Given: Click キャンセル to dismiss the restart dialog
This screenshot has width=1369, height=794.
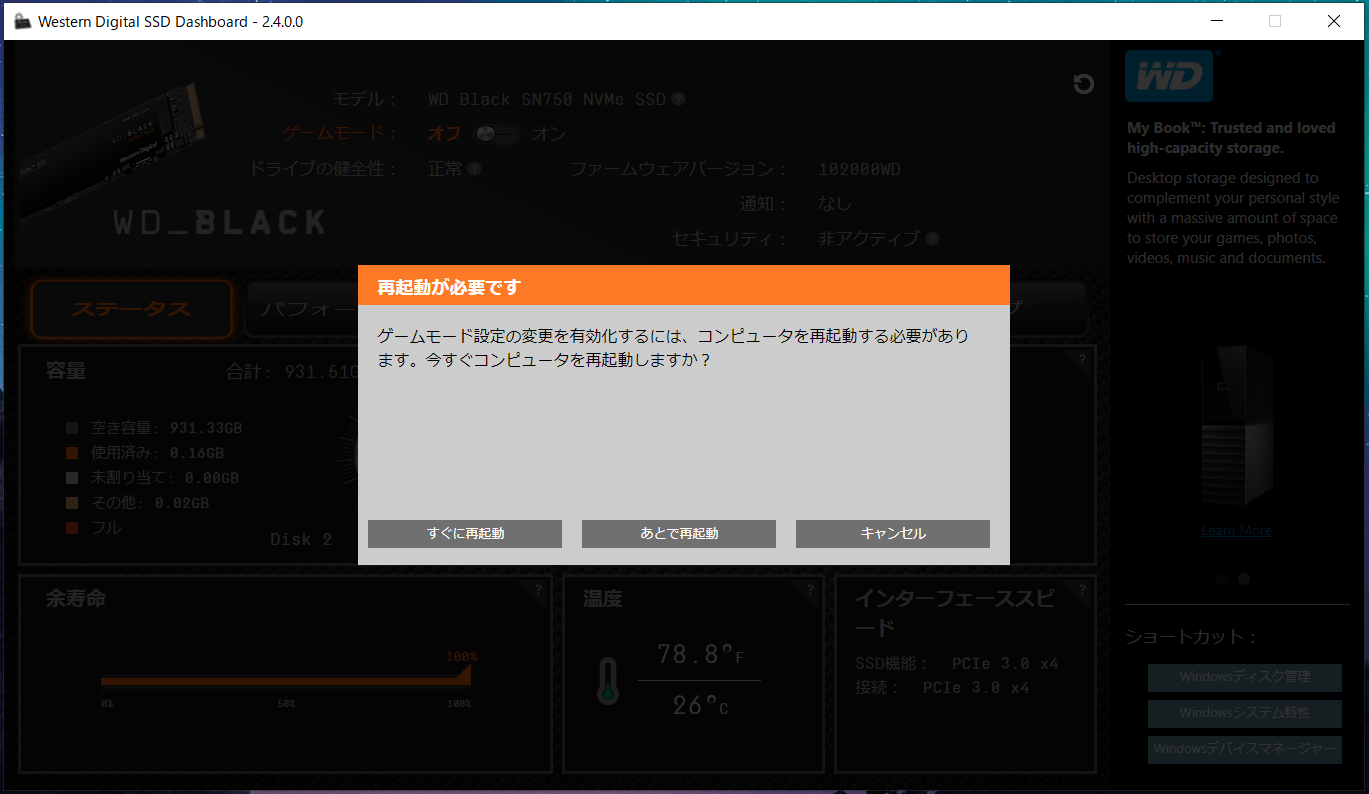Looking at the screenshot, I should tap(892, 534).
